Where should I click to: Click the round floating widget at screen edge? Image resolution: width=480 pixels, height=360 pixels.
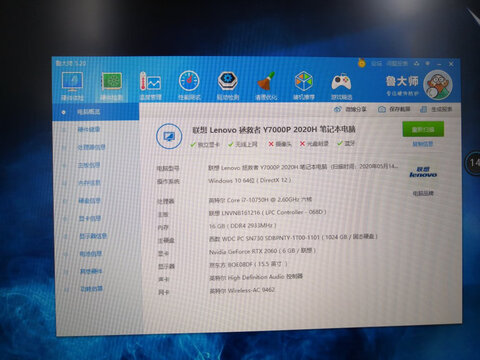tap(473, 163)
